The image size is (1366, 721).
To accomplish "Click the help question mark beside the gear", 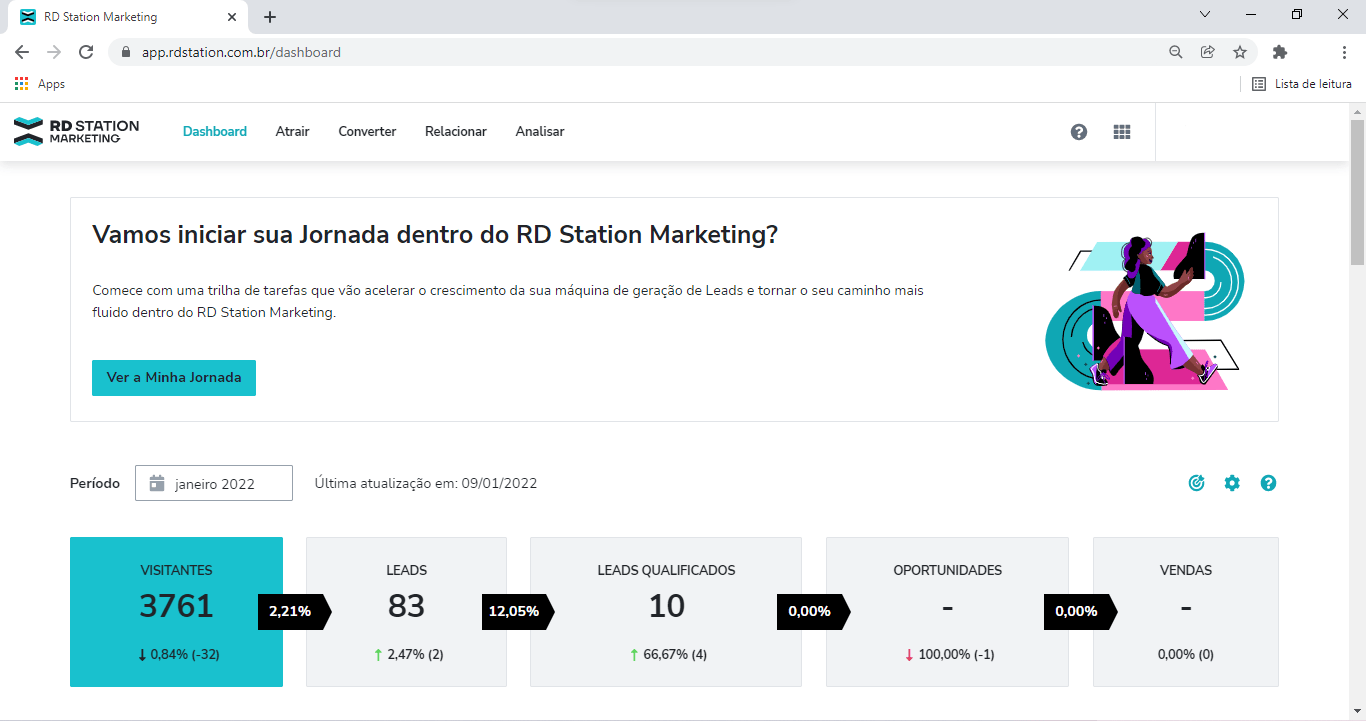I will 1268,483.
